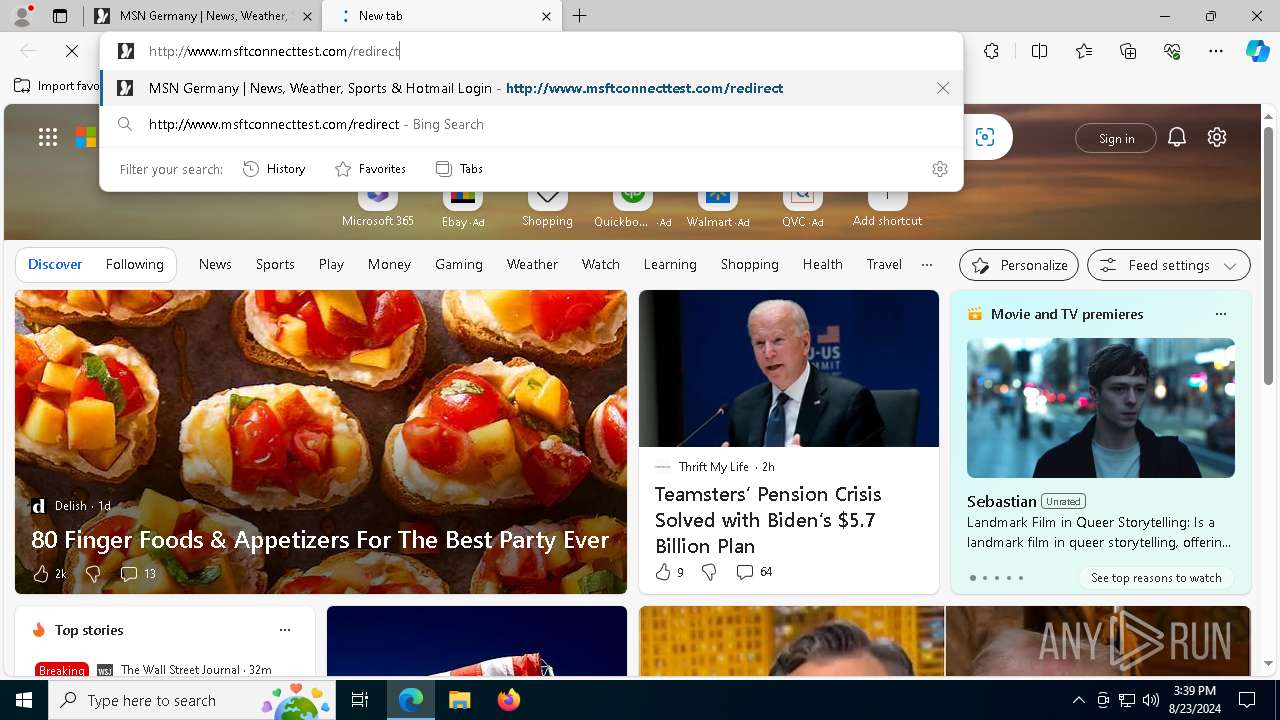1280x720 pixels.
Task: Open the Windows Start menu
Action: [24, 700]
